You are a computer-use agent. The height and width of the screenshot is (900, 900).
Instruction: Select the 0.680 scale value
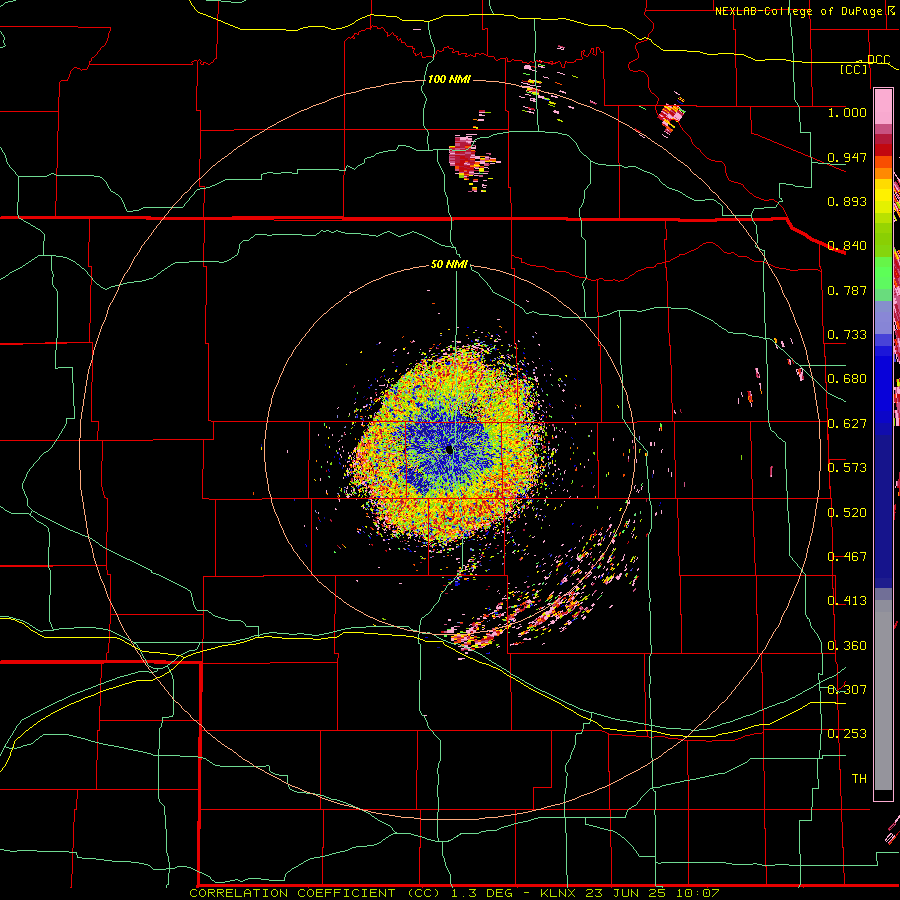click(847, 379)
